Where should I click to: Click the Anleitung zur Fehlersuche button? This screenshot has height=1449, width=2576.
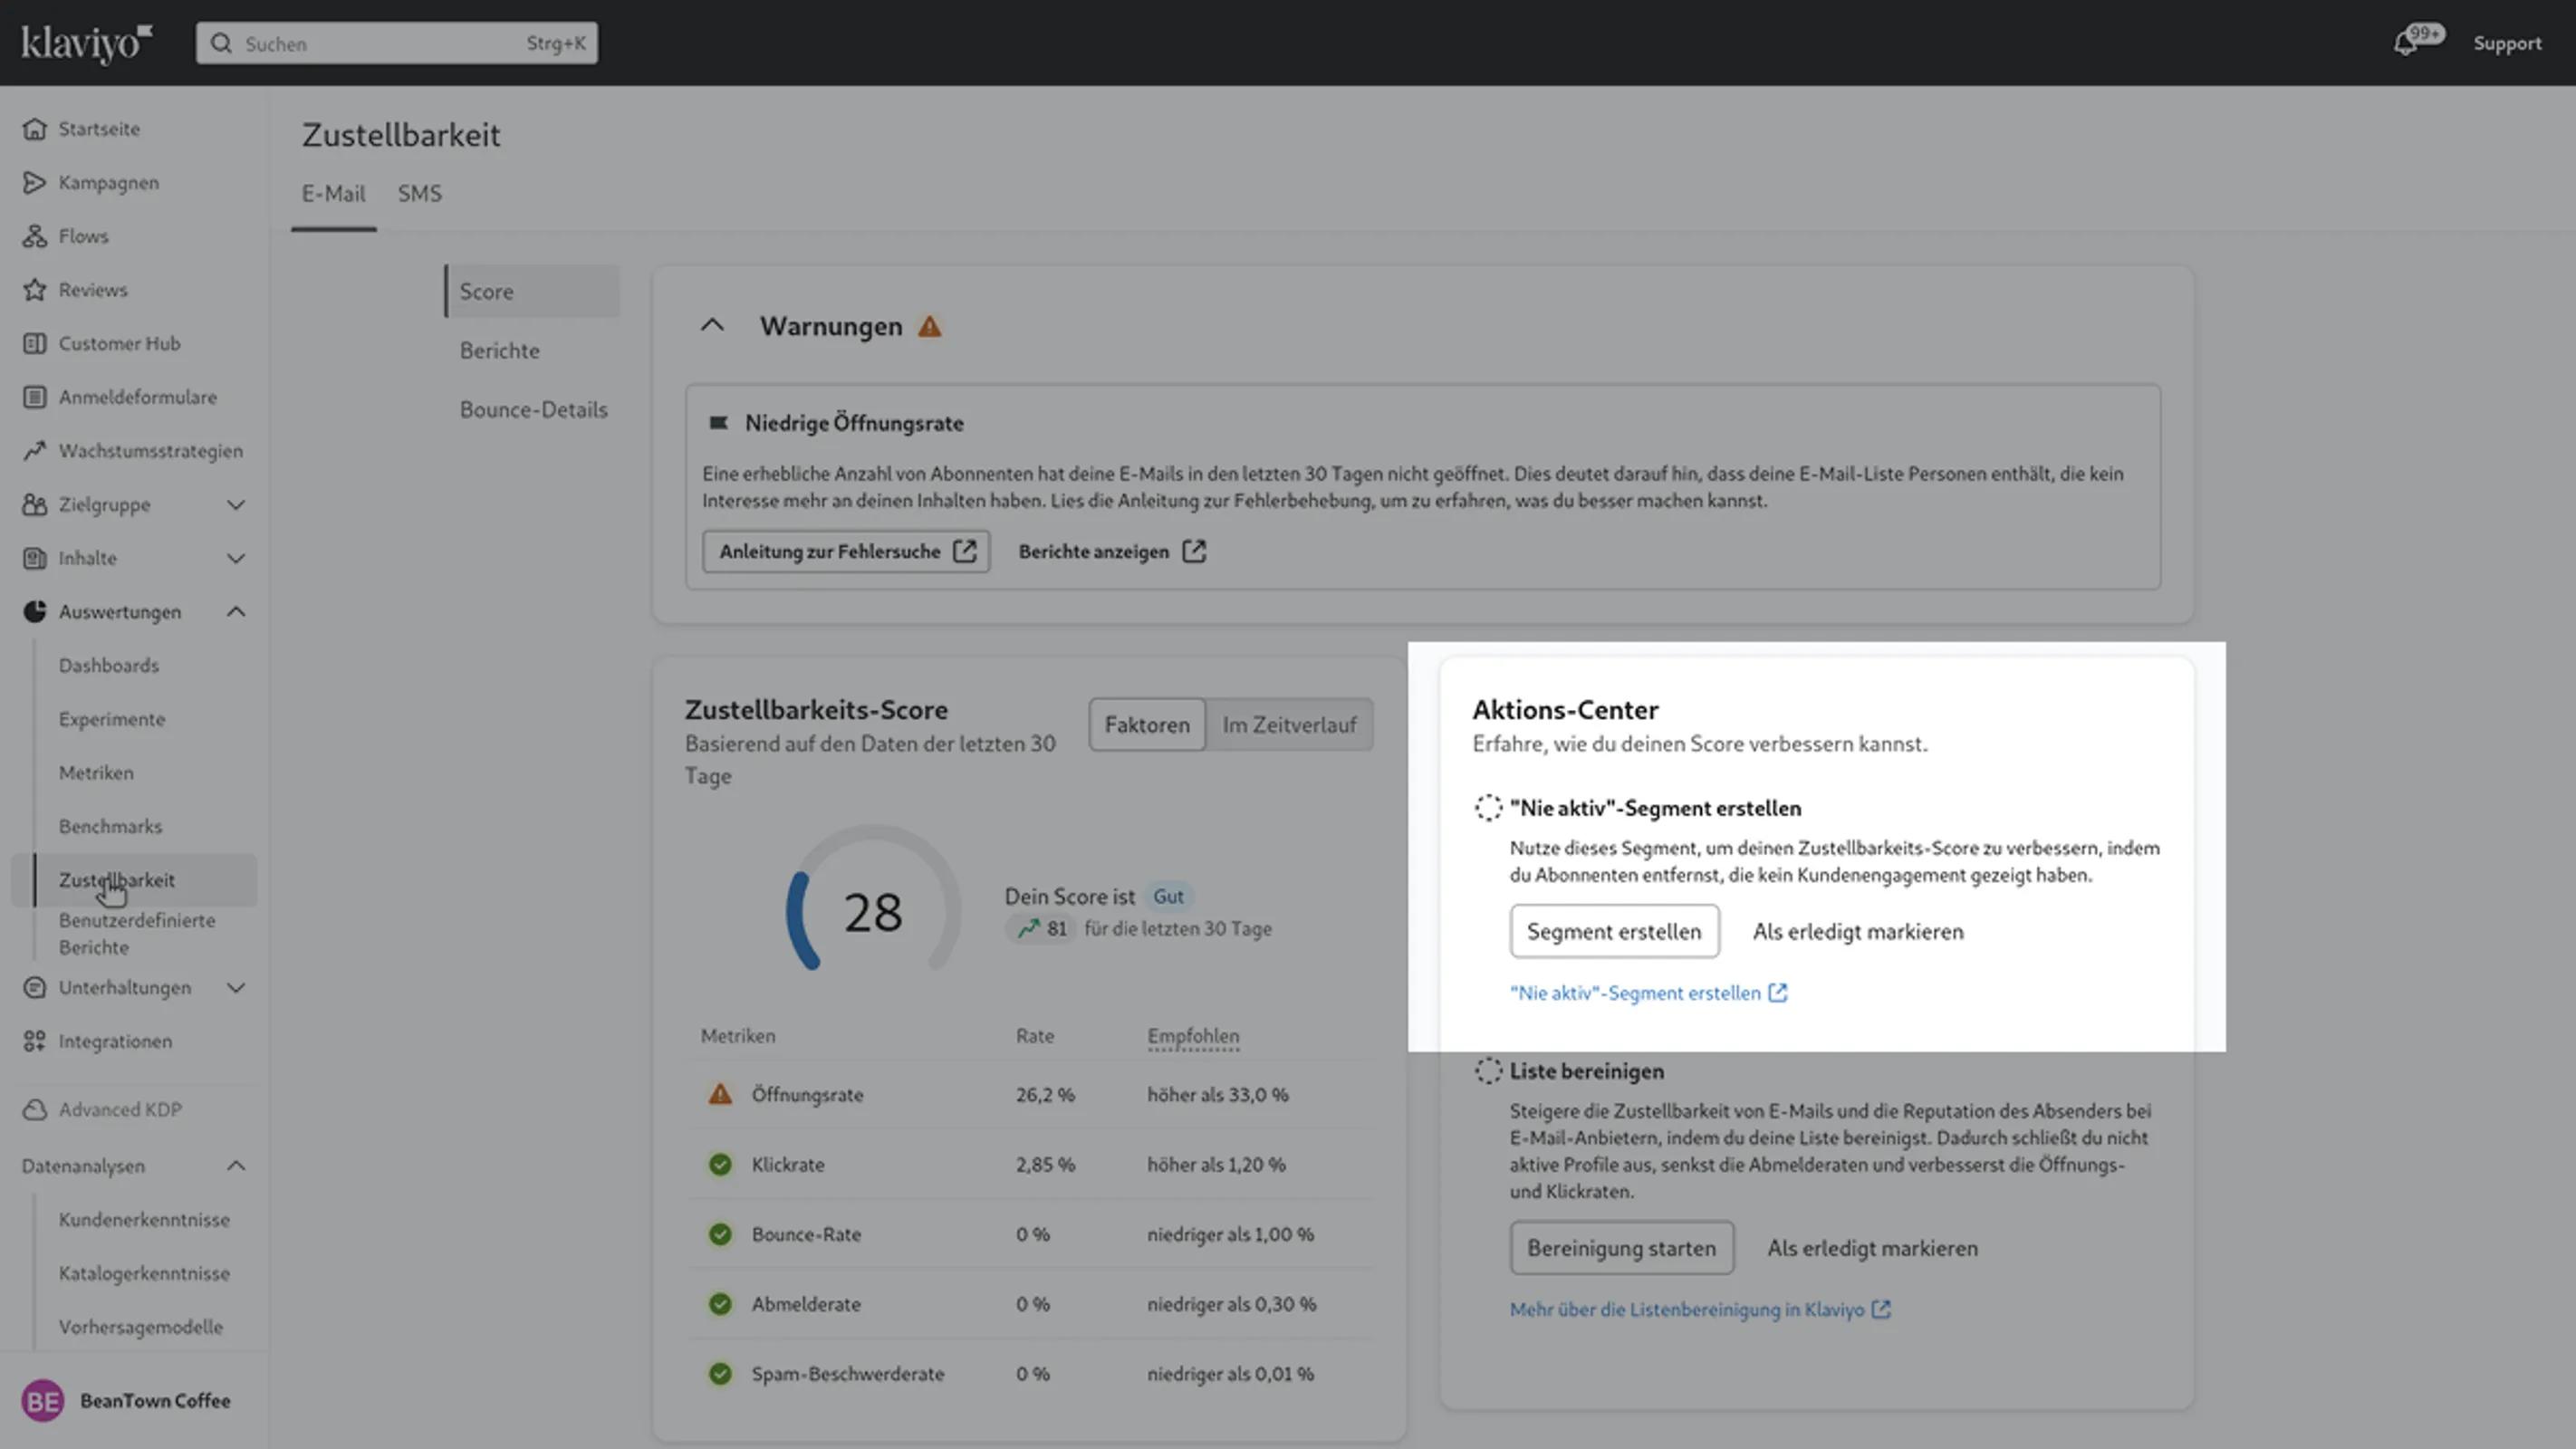846,551
